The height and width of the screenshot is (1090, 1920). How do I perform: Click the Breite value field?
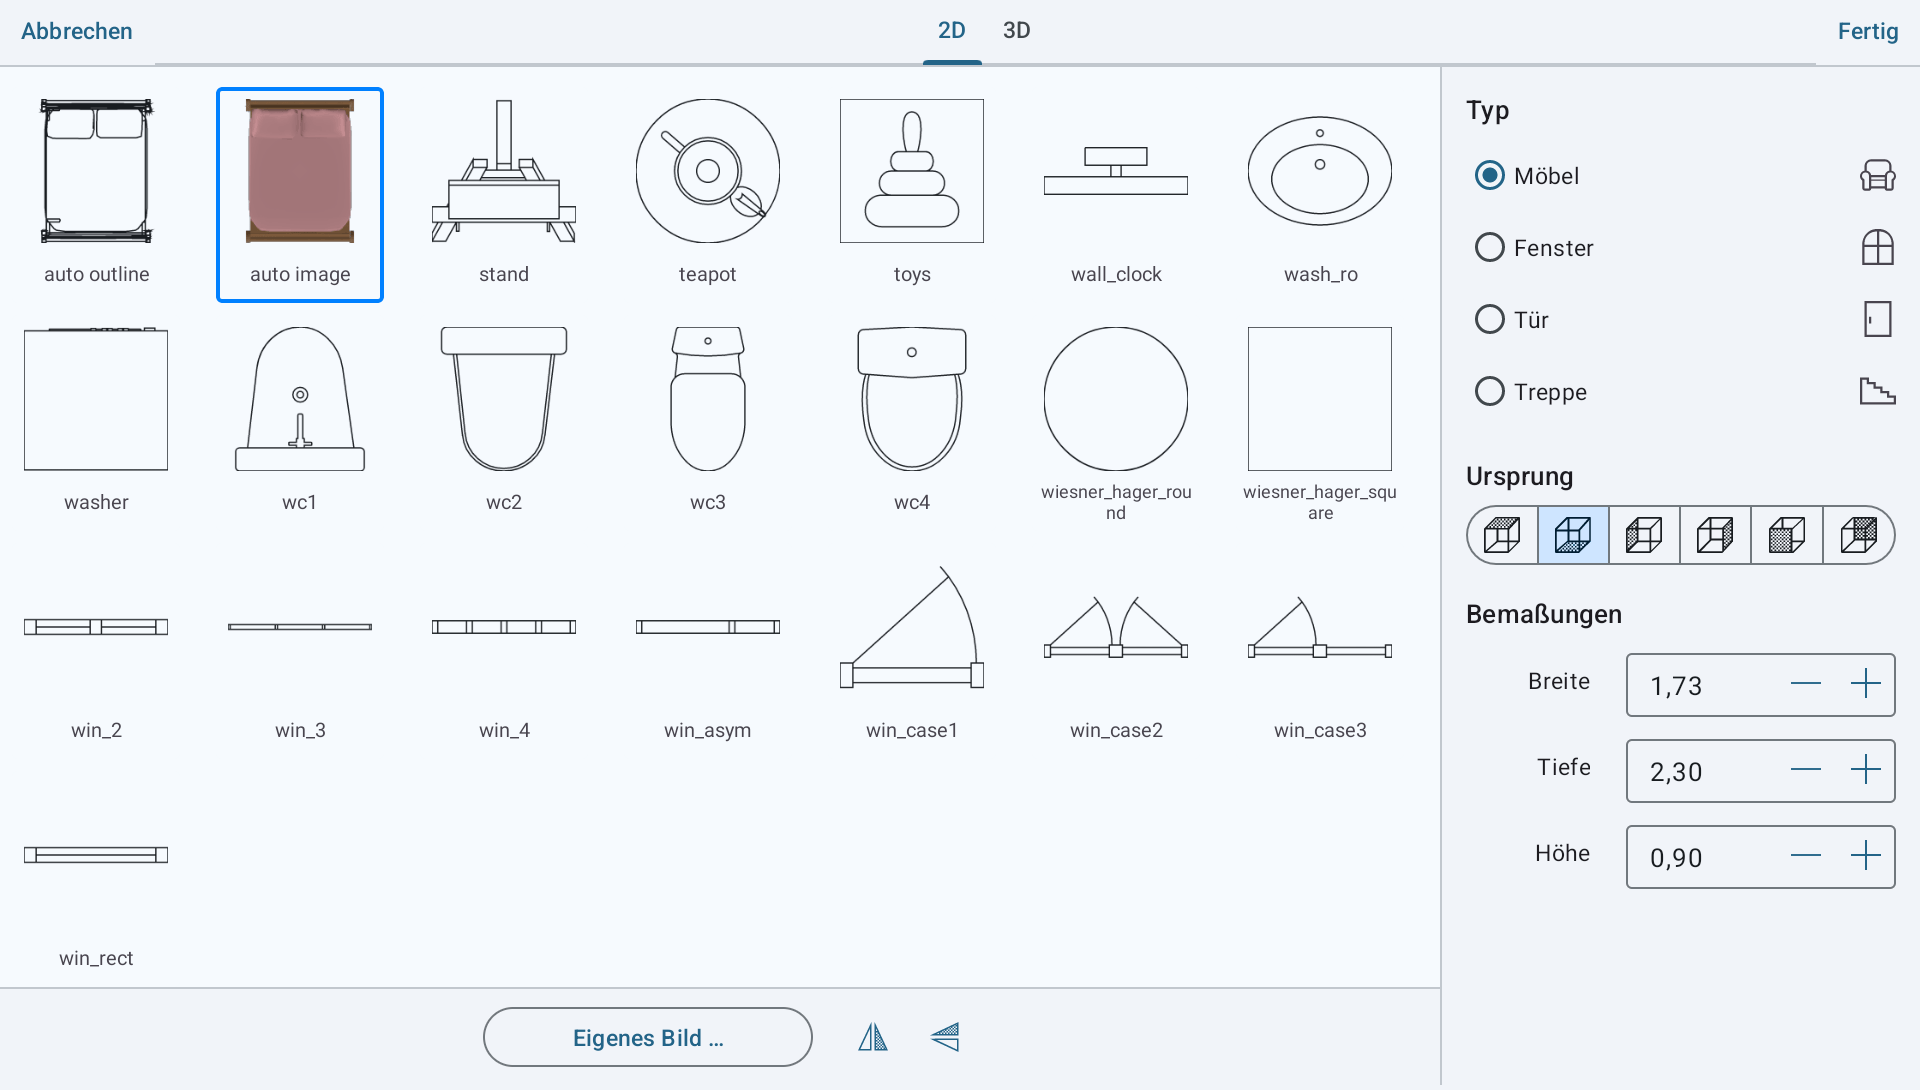(1700, 685)
